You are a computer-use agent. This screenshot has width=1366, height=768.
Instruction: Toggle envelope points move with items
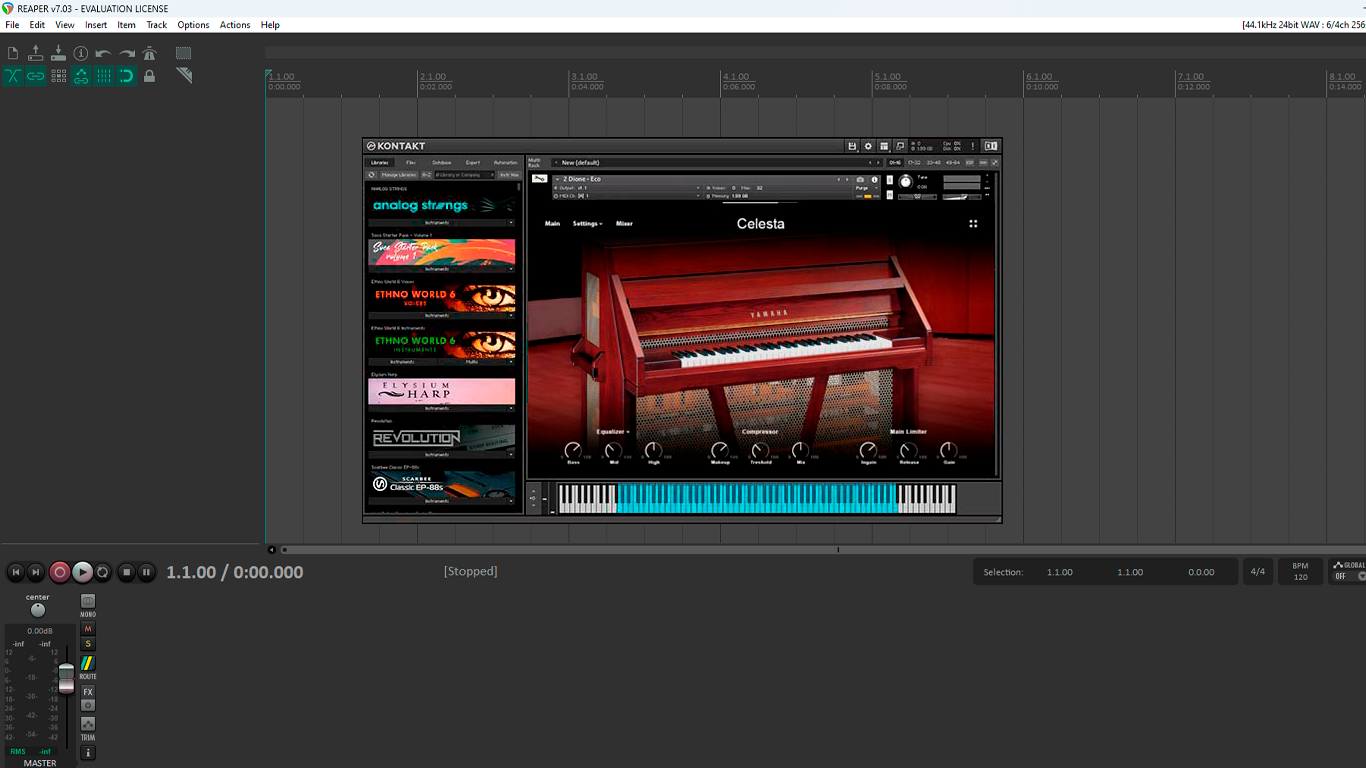[x=81, y=76]
